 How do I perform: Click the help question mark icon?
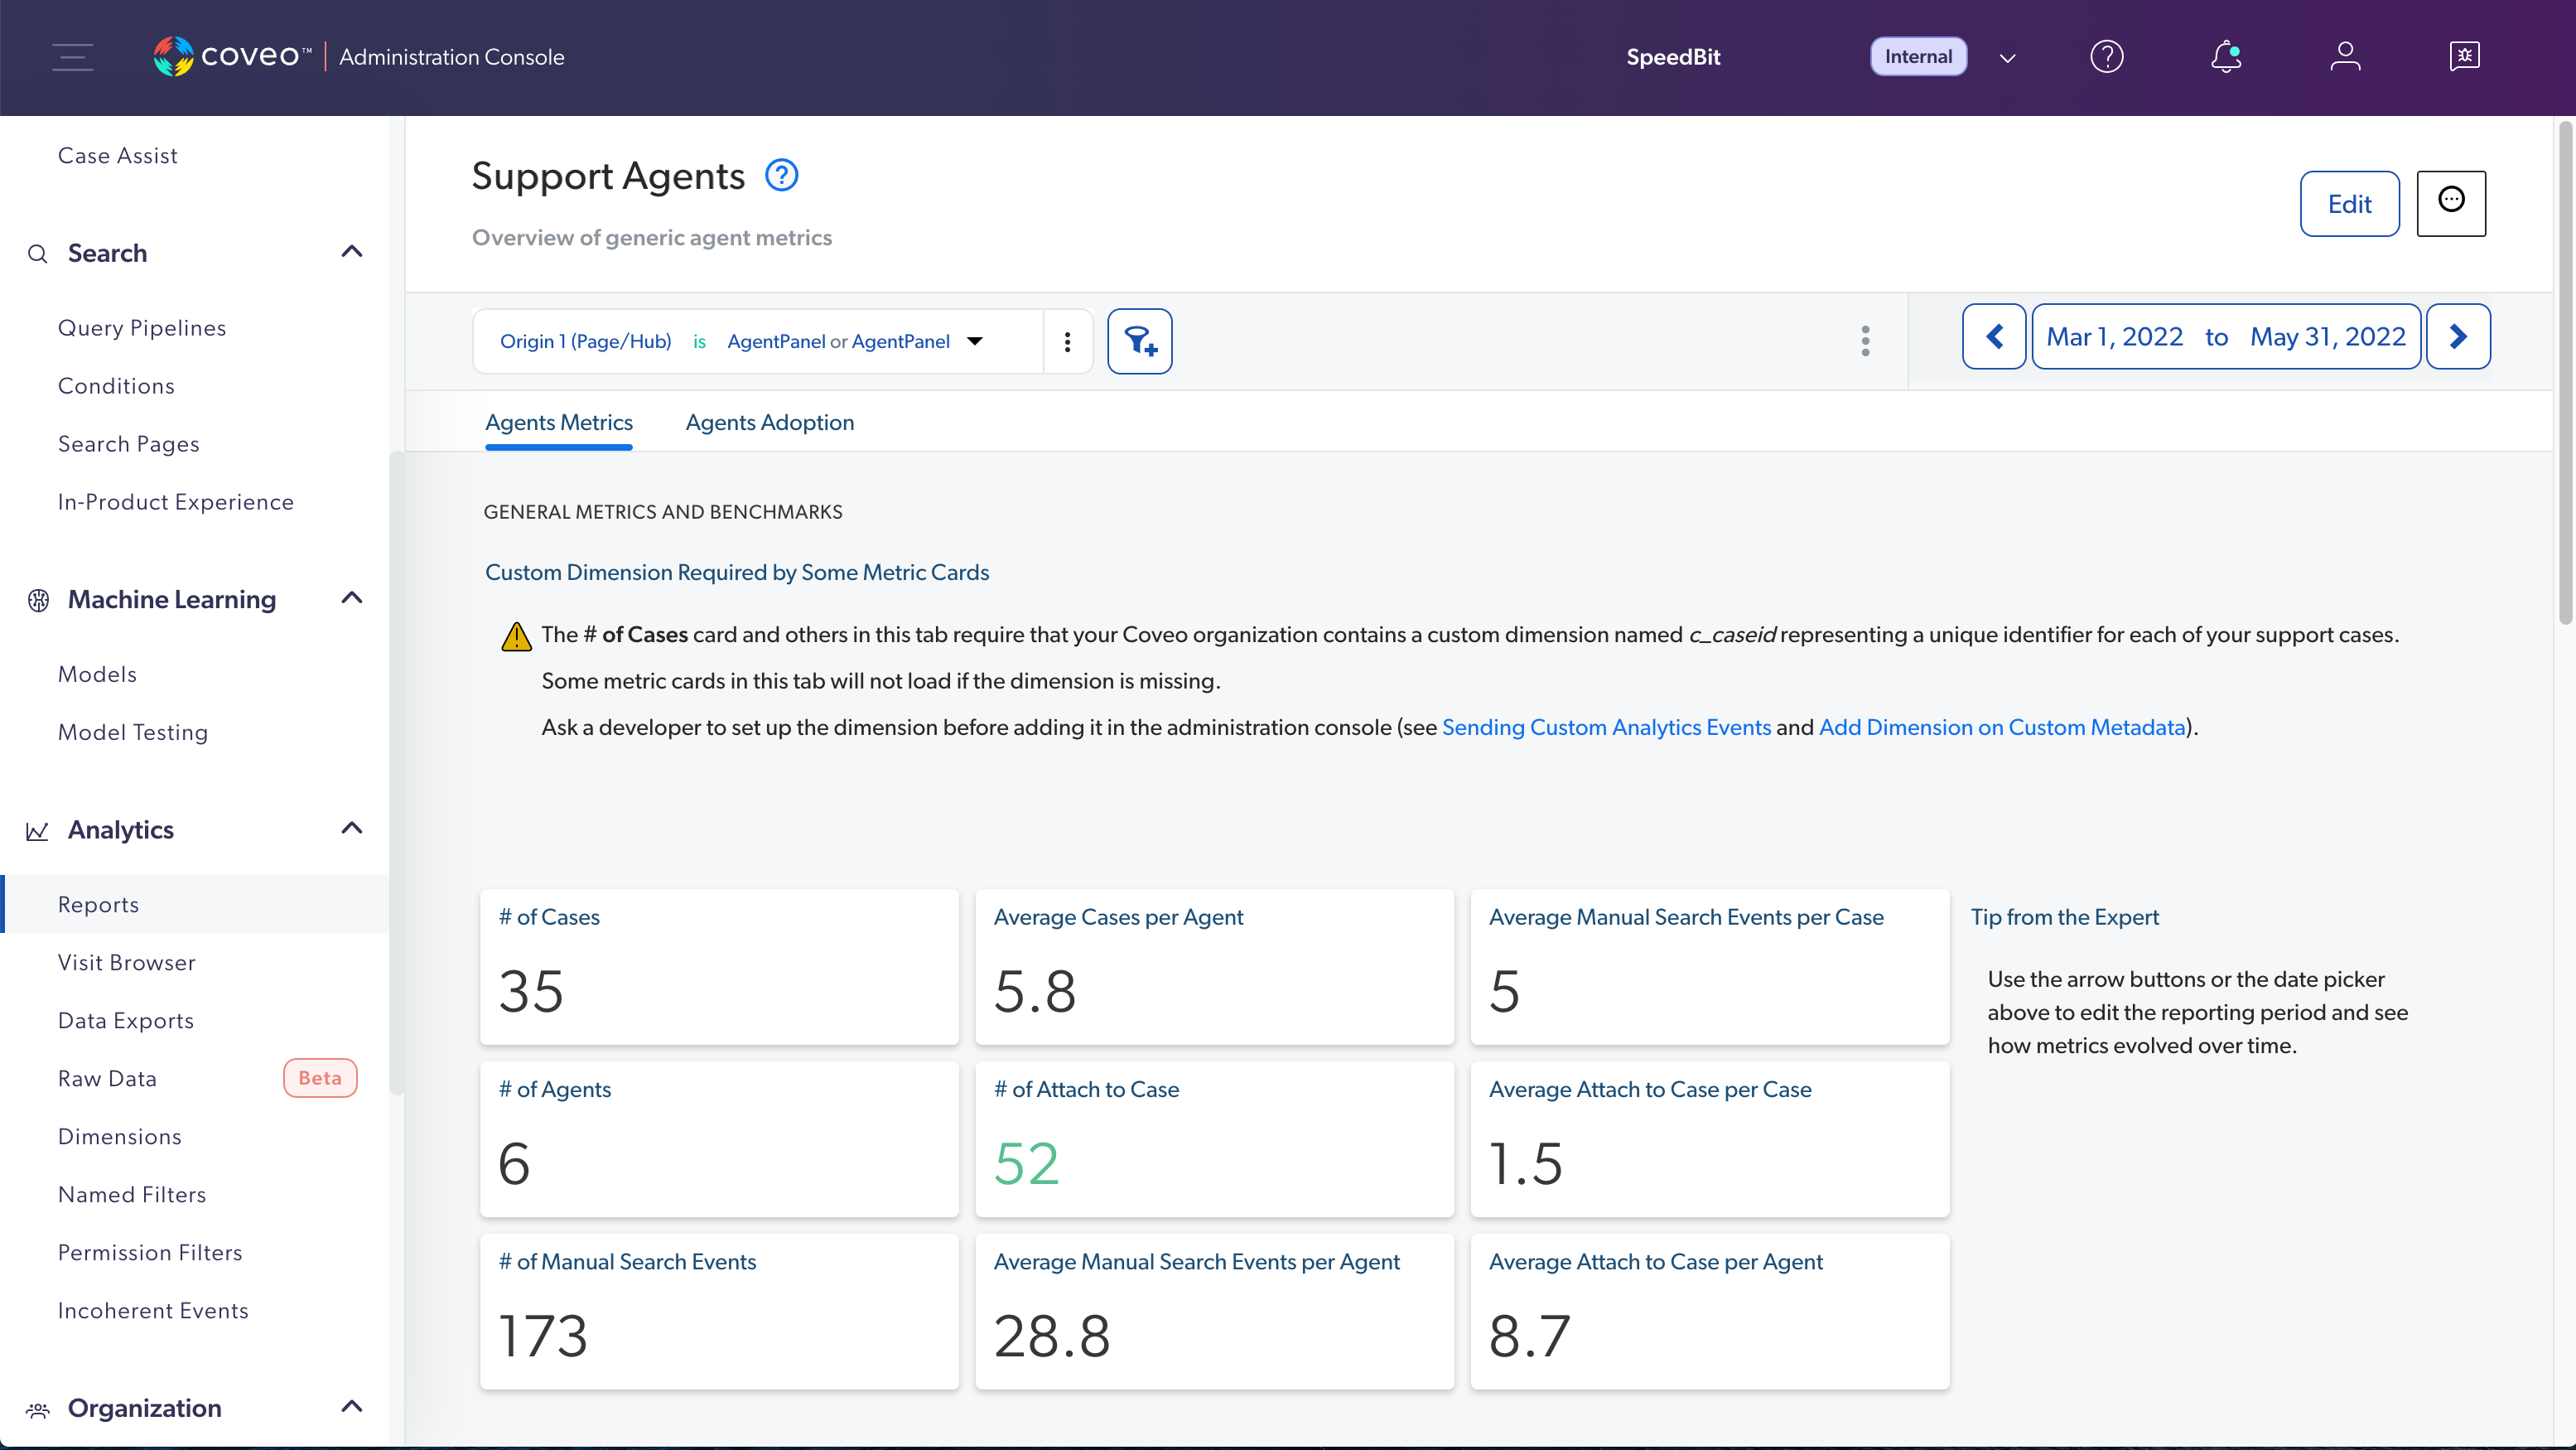click(x=2107, y=56)
